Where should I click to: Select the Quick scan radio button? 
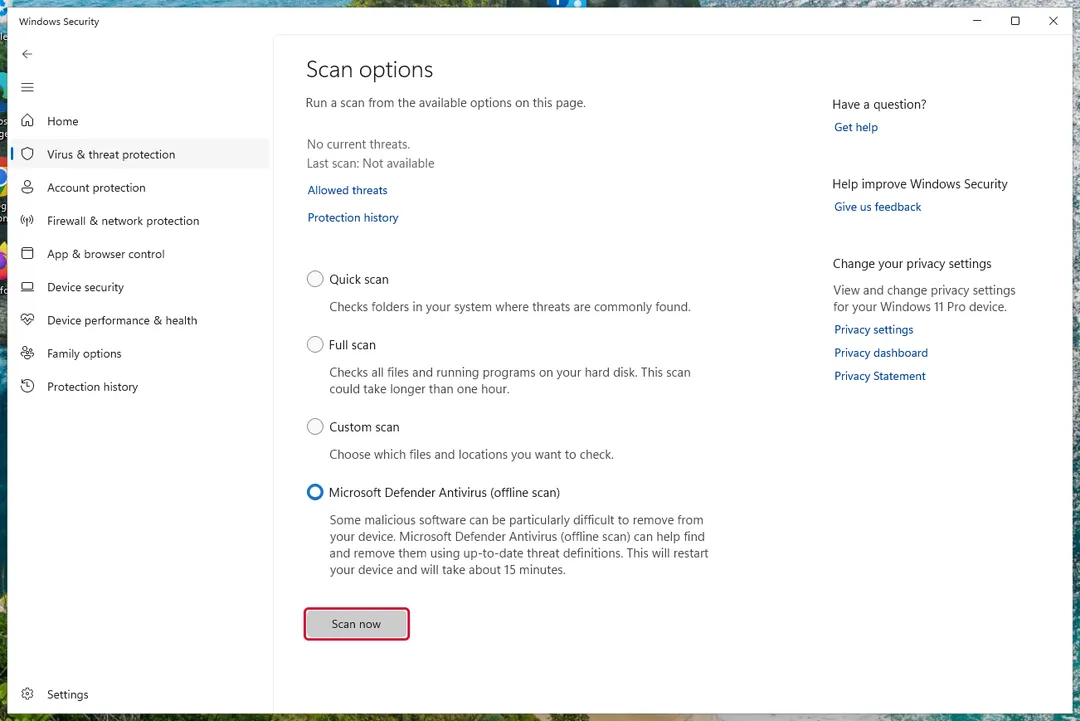315,279
